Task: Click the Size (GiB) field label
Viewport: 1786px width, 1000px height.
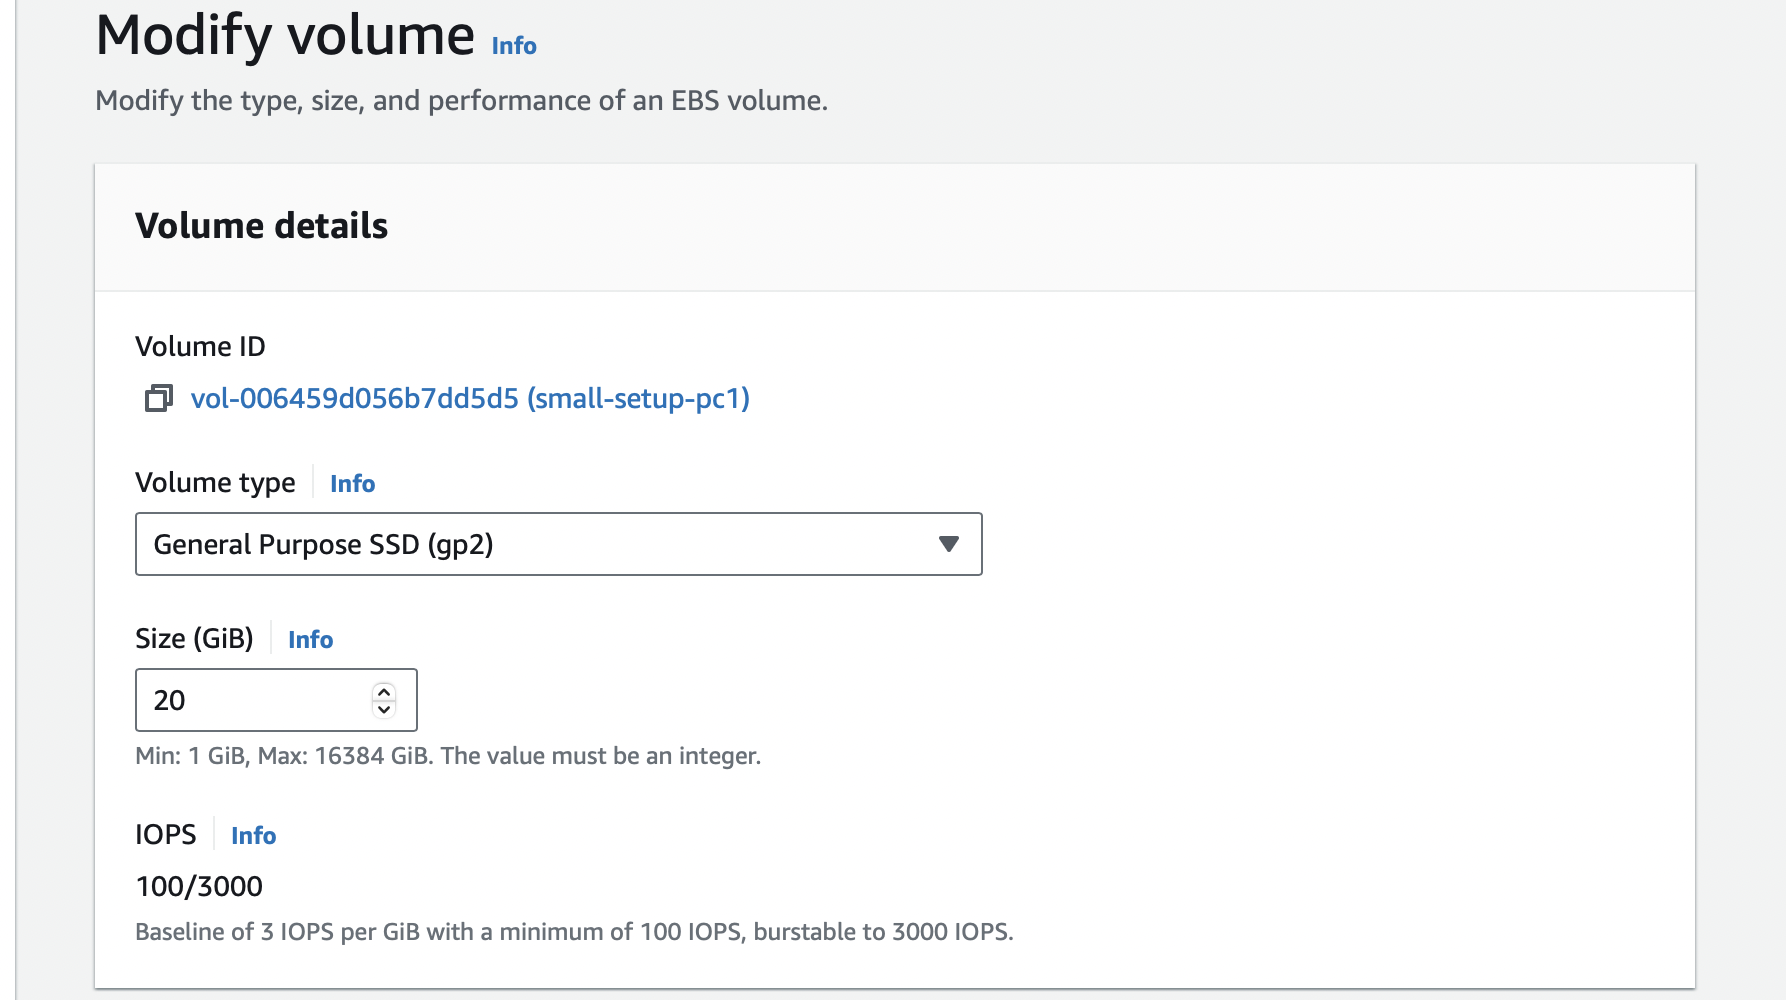Action: click(x=194, y=639)
